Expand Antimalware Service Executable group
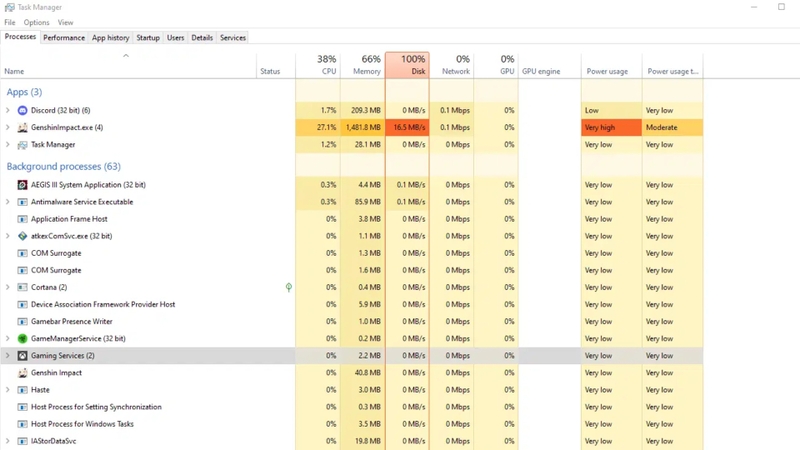 pyautogui.click(x=8, y=202)
